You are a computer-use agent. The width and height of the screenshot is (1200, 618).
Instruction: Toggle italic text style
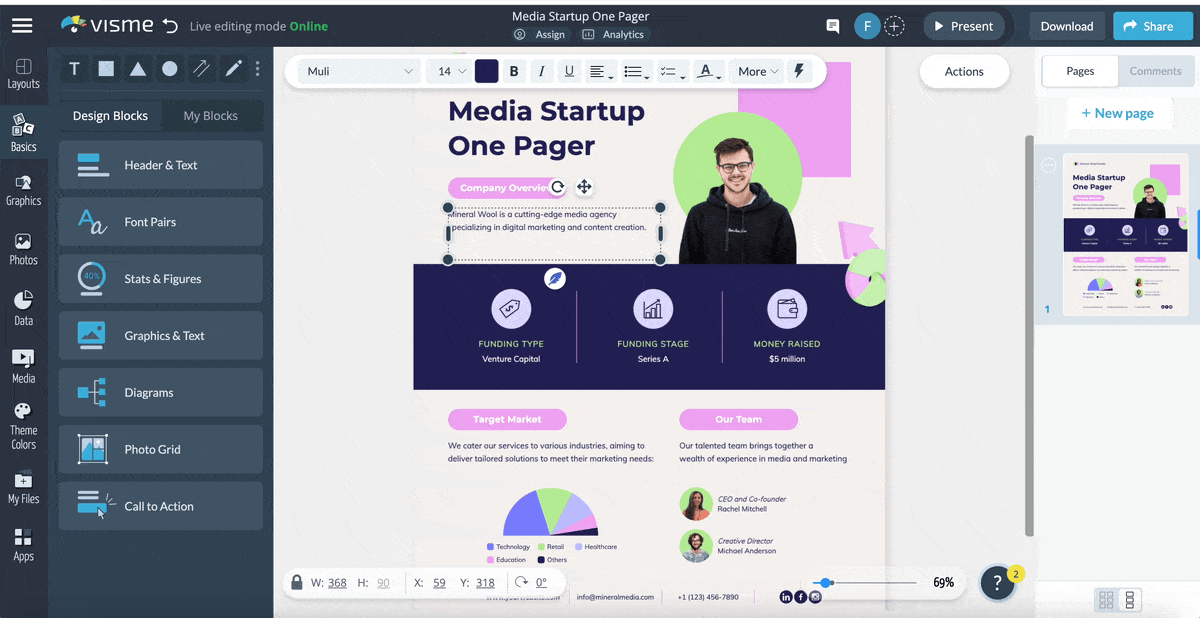tap(541, 71)
